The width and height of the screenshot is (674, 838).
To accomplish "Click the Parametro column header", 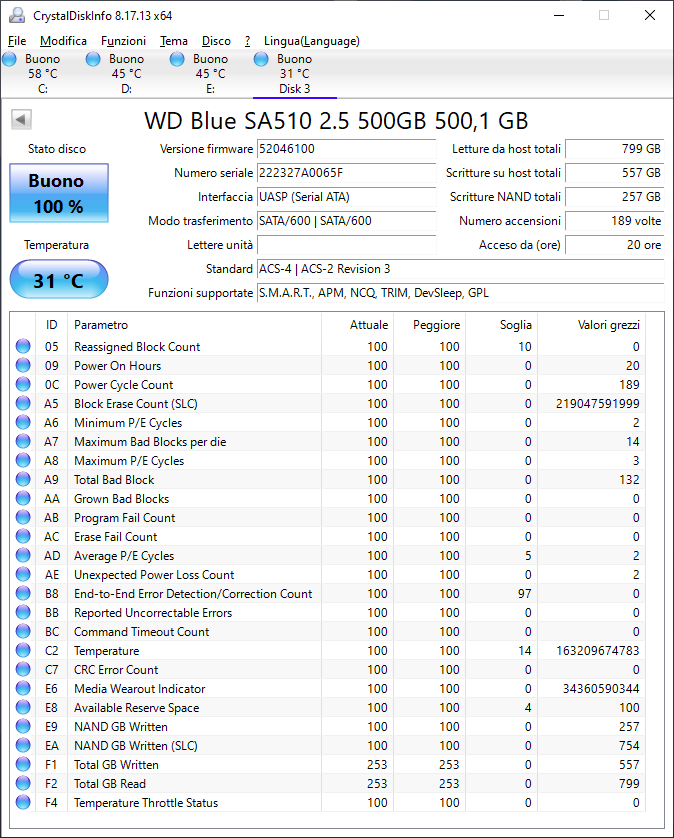I will click(x=195, y=325).
